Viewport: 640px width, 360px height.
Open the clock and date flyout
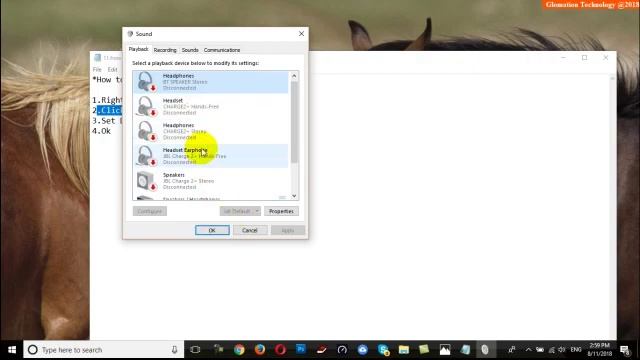coord(600,350)
